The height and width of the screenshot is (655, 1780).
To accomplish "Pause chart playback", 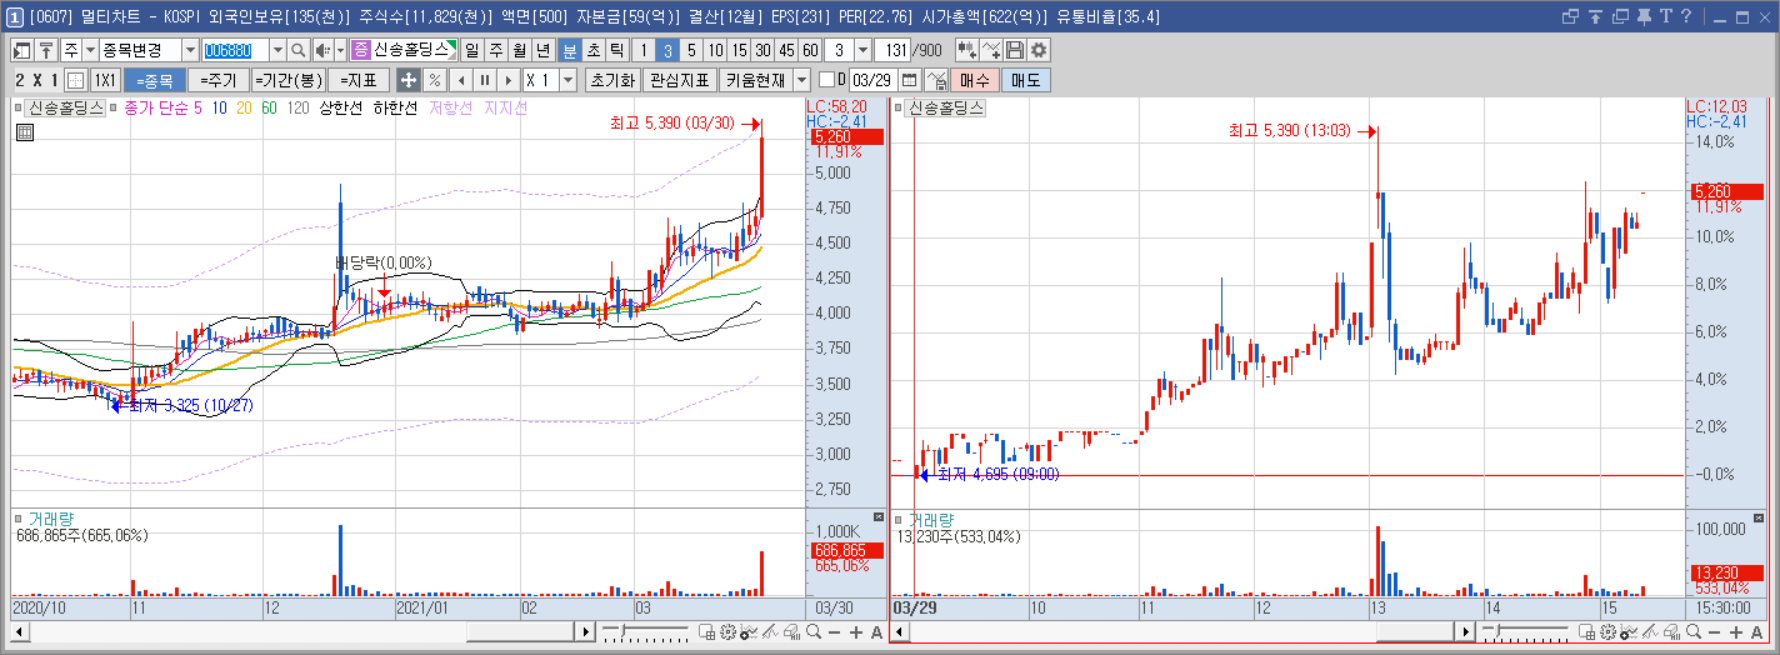I will [485, 80].
